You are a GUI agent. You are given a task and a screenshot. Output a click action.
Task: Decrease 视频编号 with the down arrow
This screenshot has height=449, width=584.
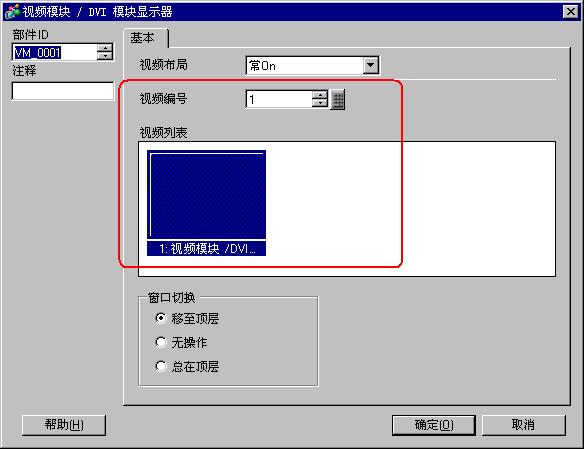pos(320,103)
